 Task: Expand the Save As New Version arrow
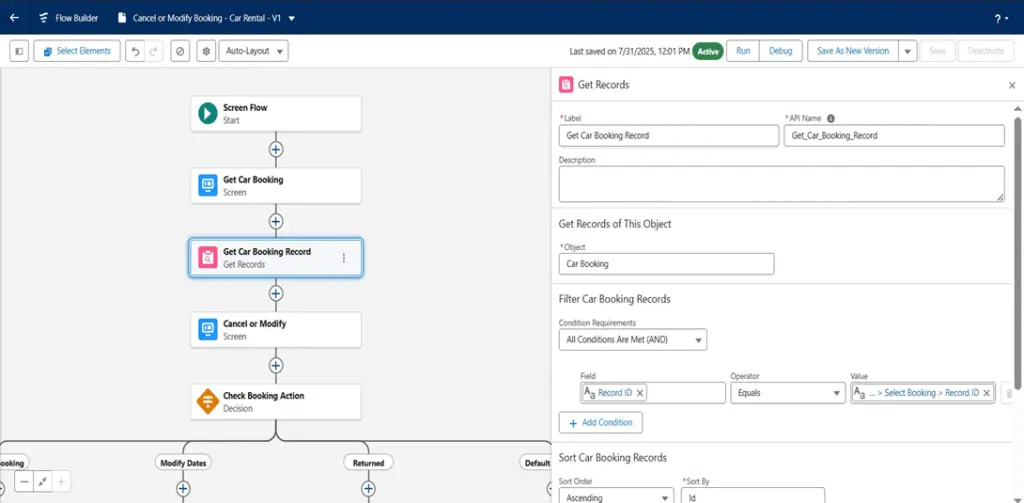click(908, 51)
